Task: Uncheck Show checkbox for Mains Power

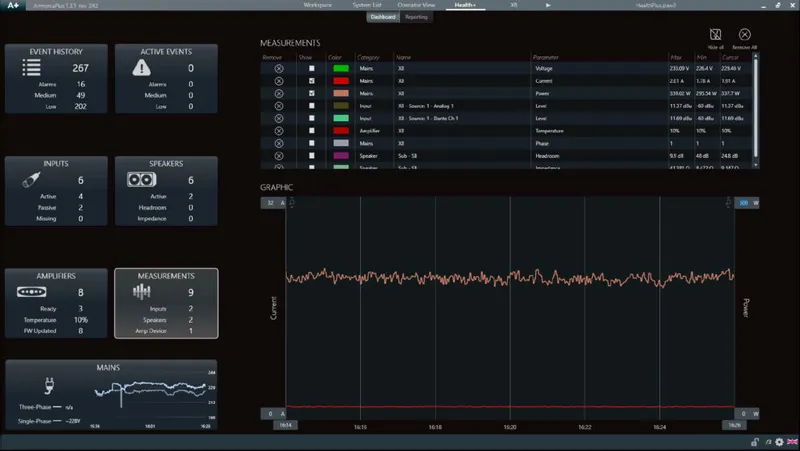Action: [312, 93]
